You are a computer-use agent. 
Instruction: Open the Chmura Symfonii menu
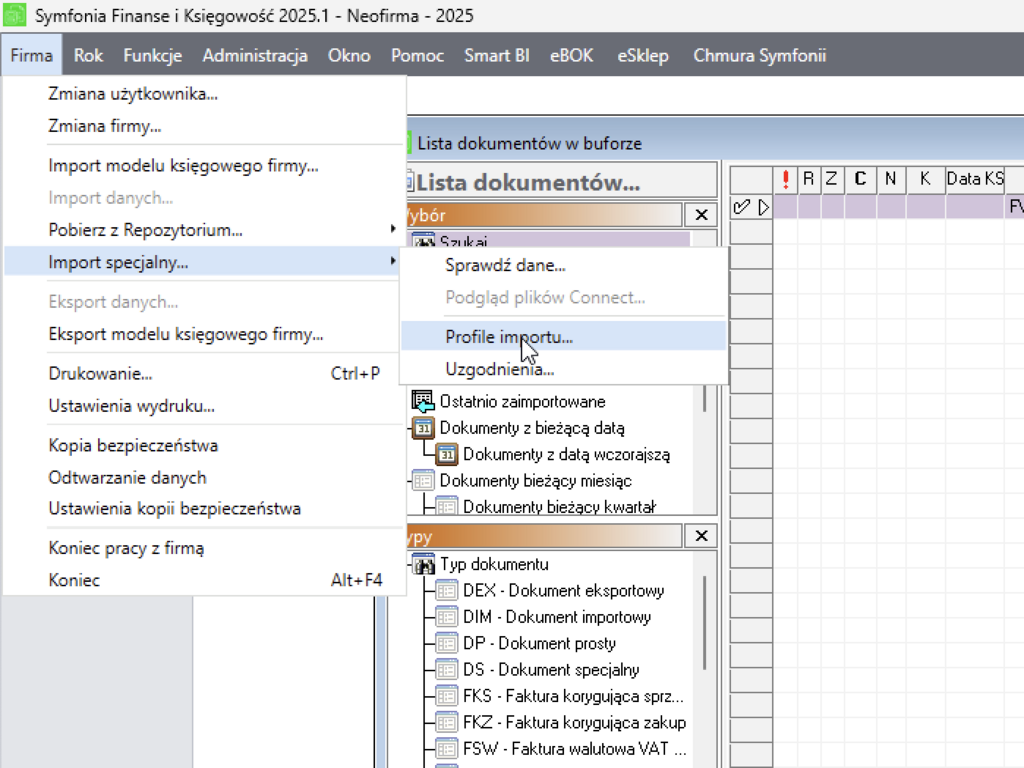tap(760, 56)
